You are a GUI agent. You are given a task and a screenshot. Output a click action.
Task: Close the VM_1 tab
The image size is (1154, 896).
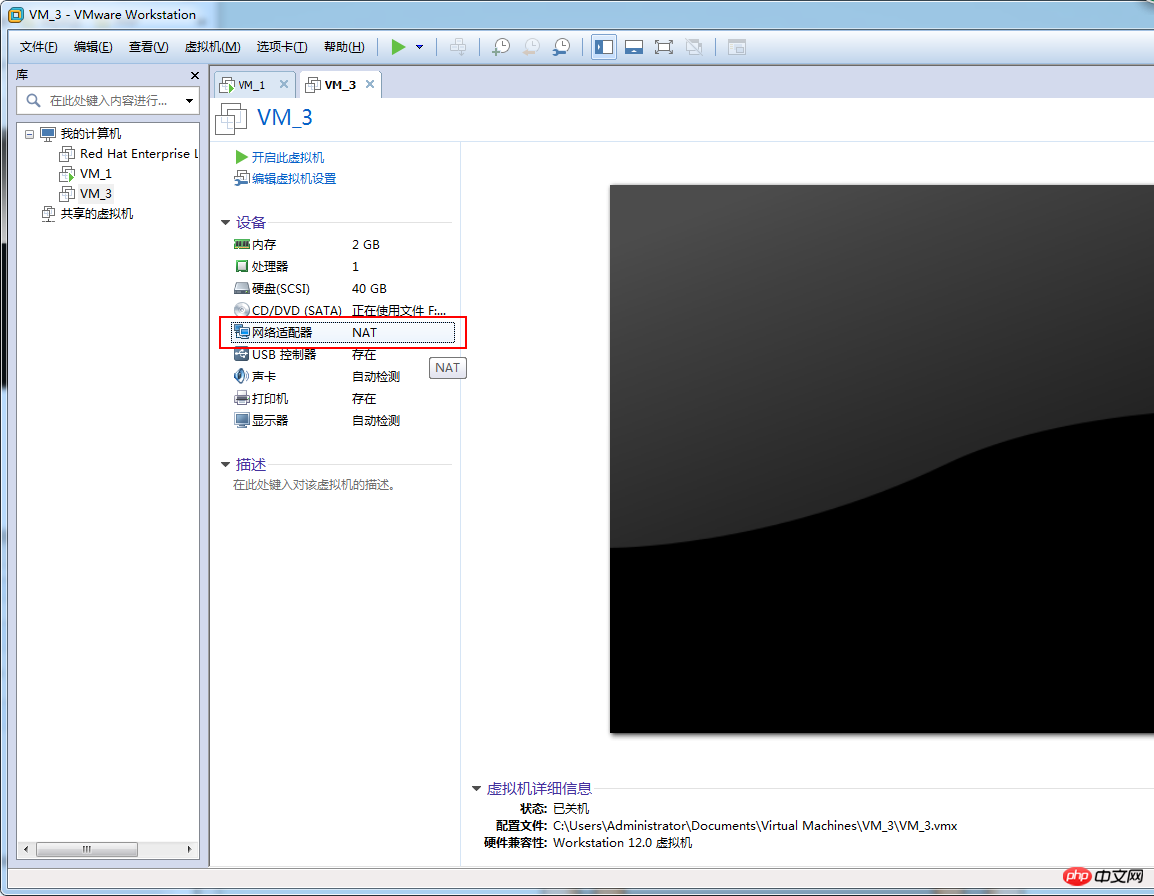point(284,85)
